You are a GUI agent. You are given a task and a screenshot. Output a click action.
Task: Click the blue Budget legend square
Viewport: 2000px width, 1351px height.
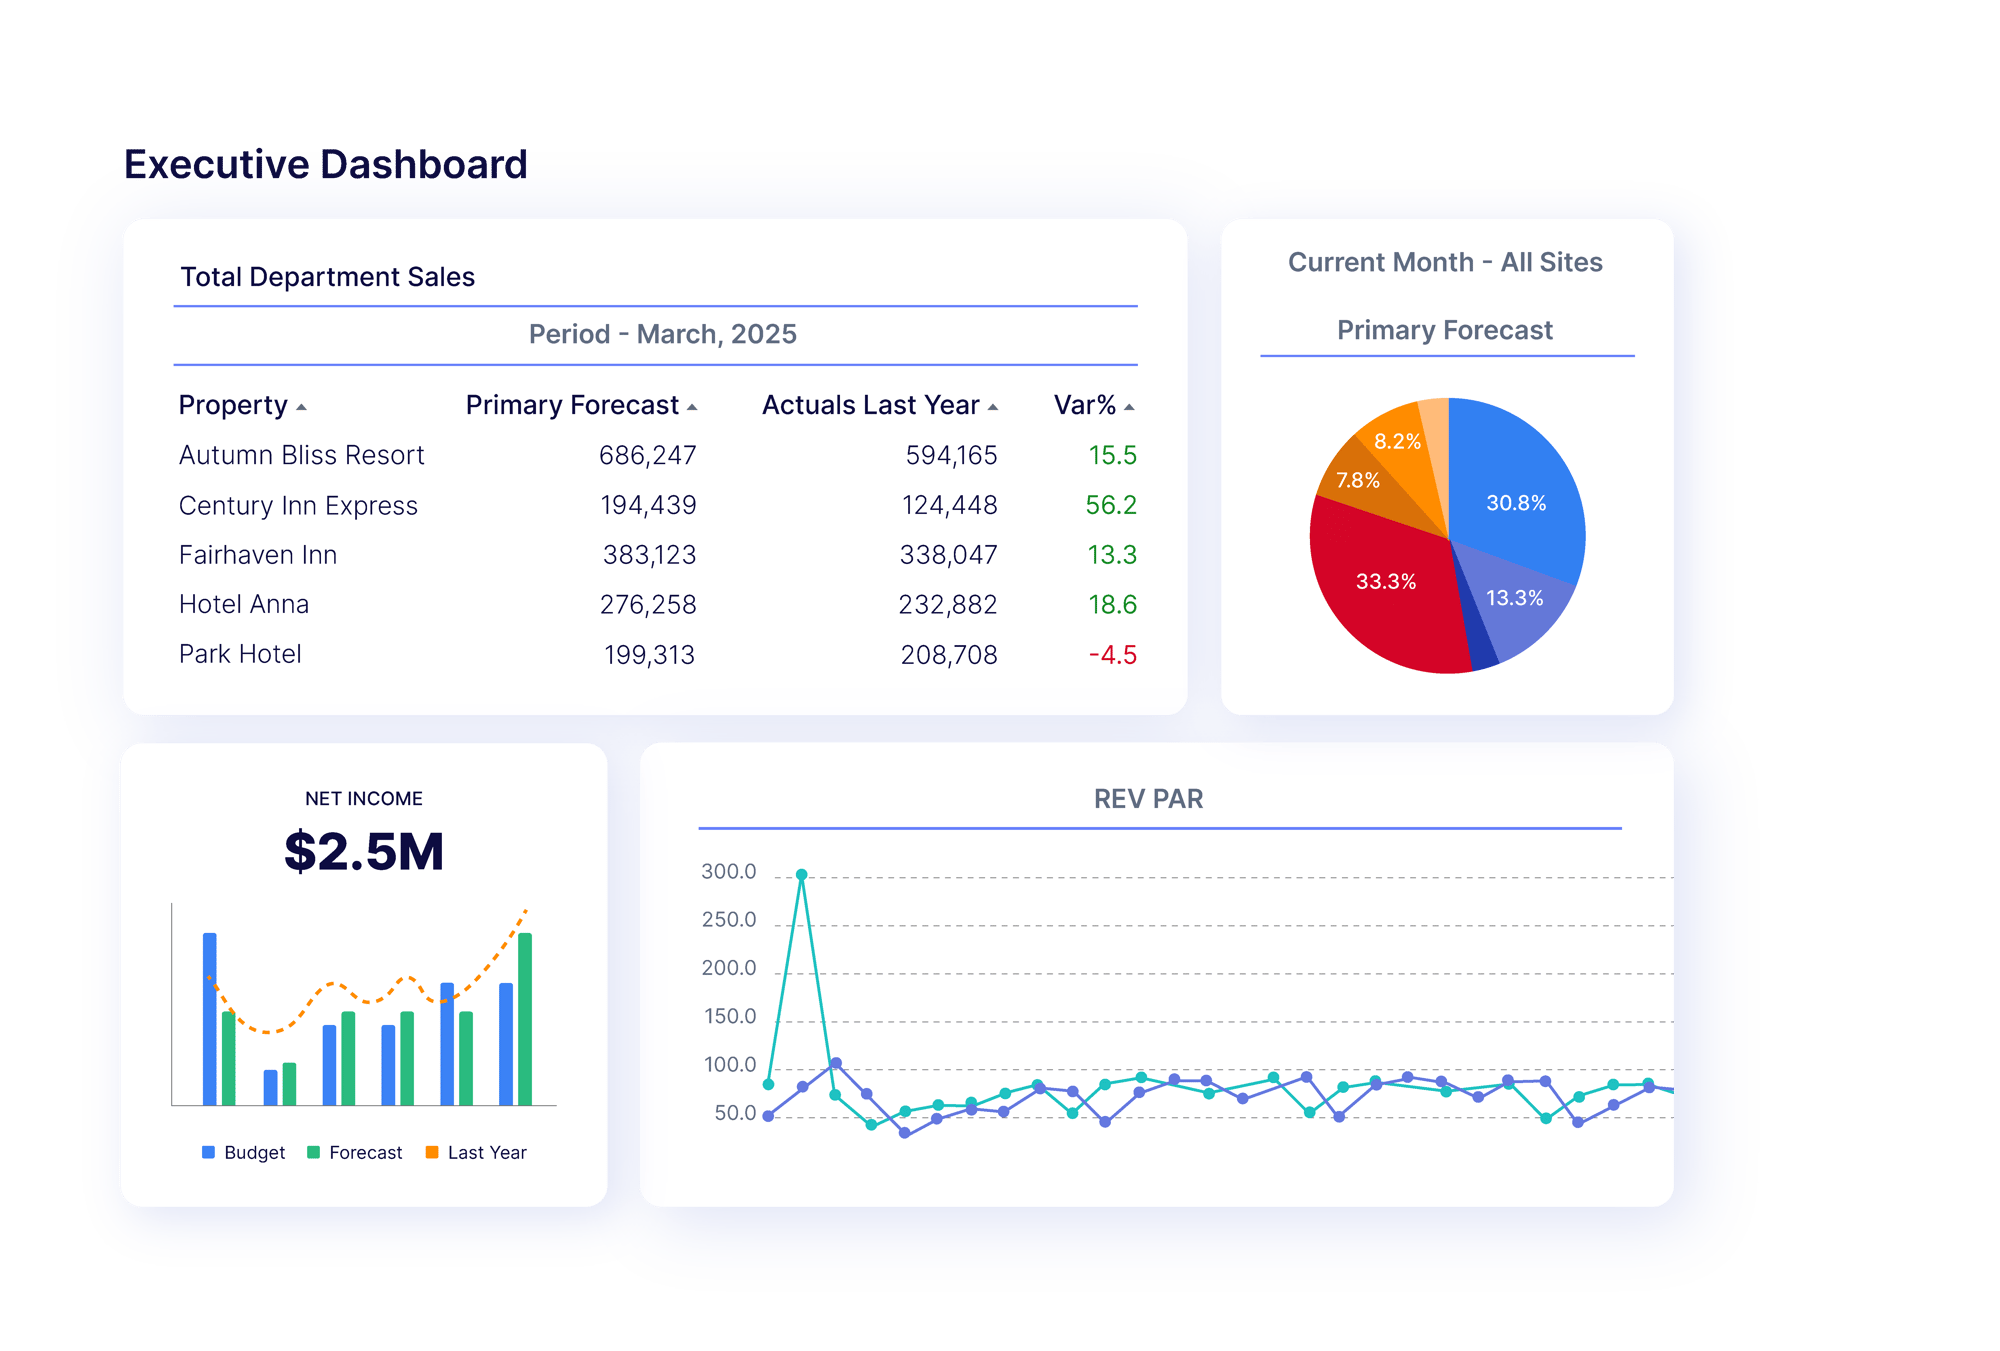tap(208, 1152)
